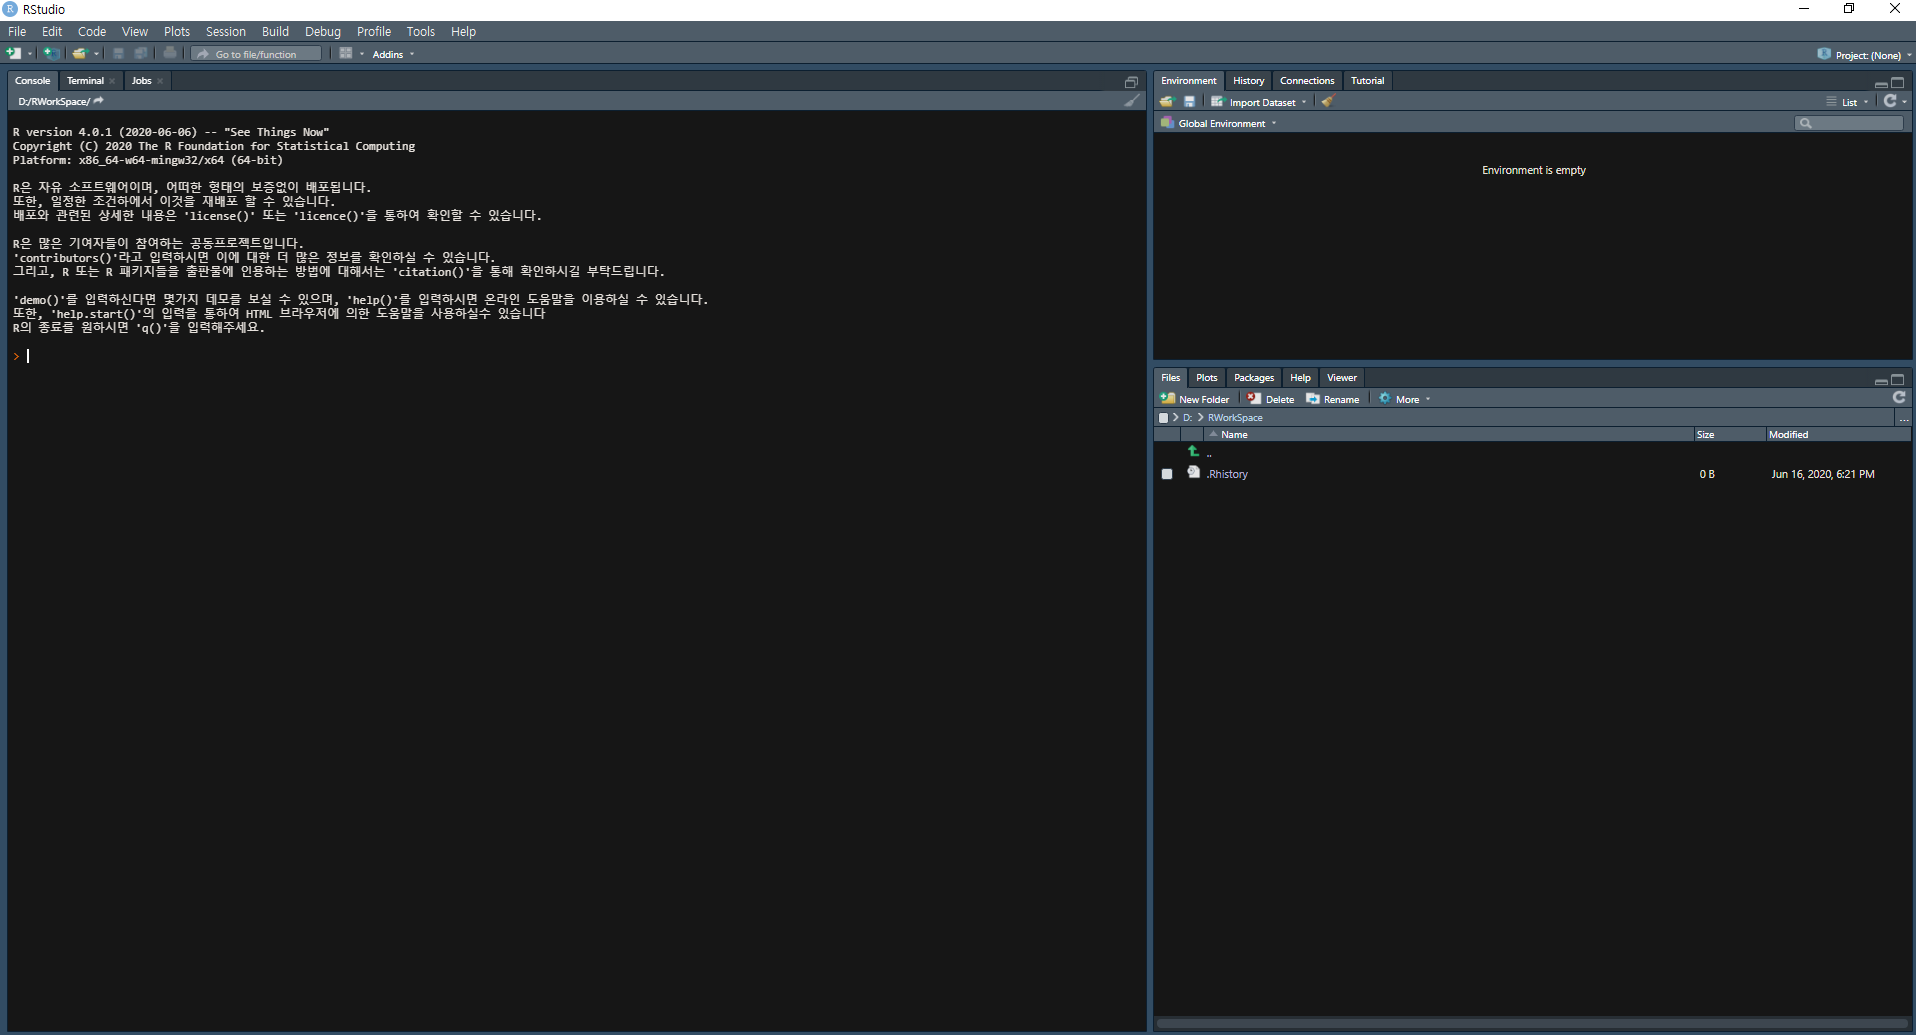Clear environment objects with the broom icon
Screen dimensions: 1916x1035
[x=1327, y=102]
